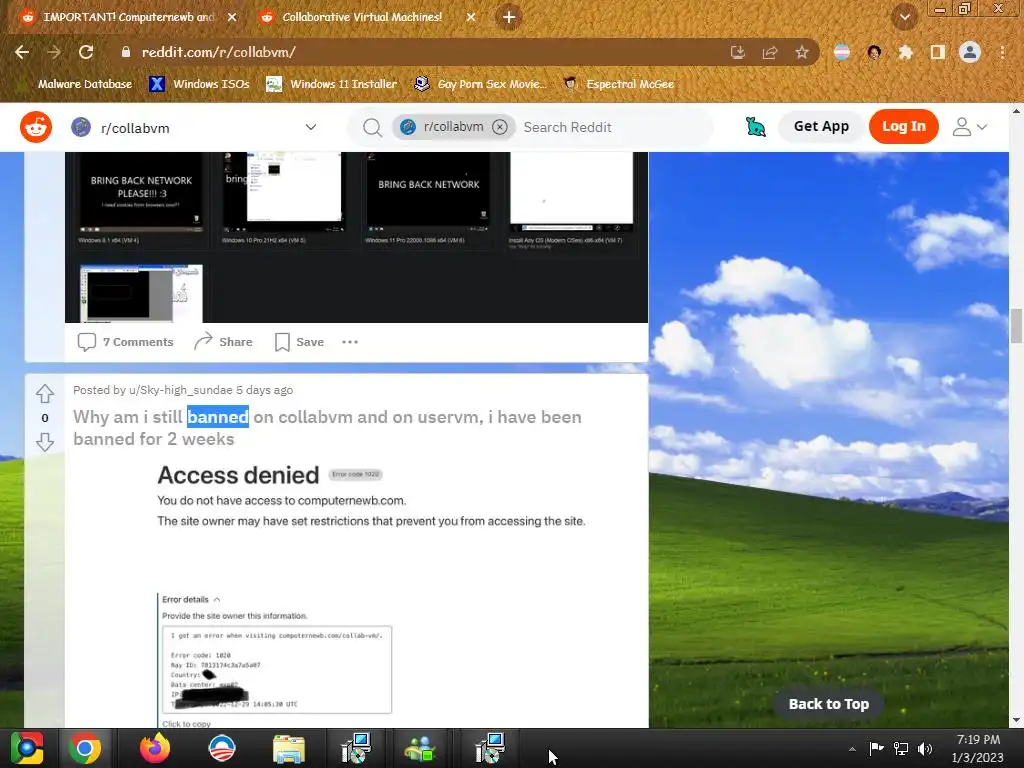Open the Chrome profile avatar
Screen dimensions: 1024x768
pyautogui.click(x=970, y=52)
